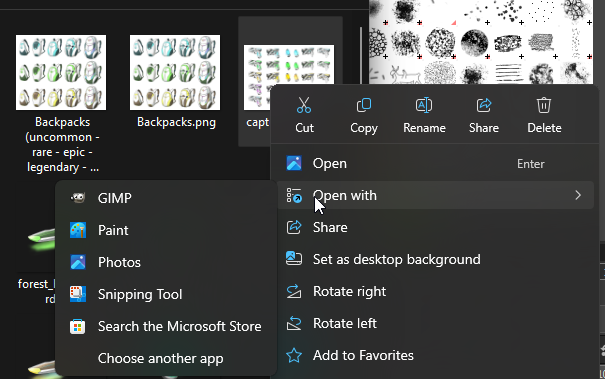Select the Backpacks.png thumbnail

pyautogui.click(x=175, y=73)
